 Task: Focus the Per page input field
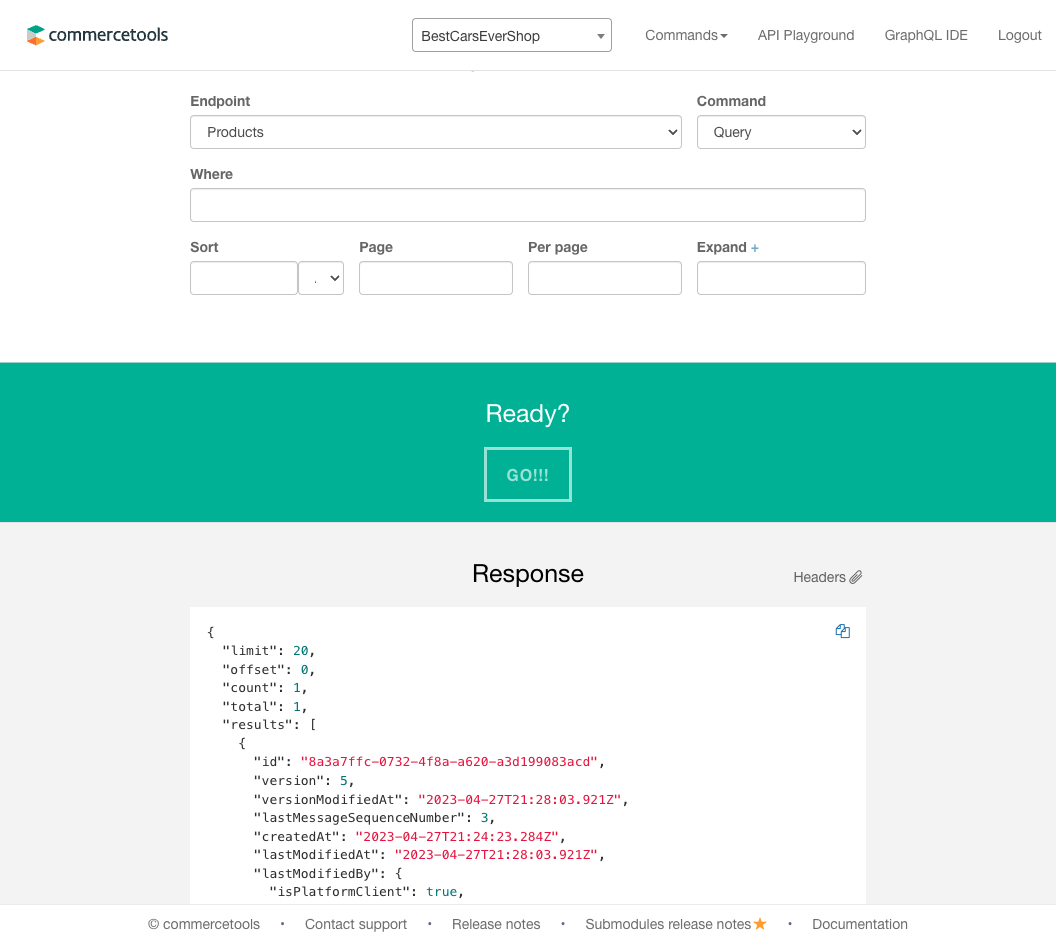coord(604,278)
